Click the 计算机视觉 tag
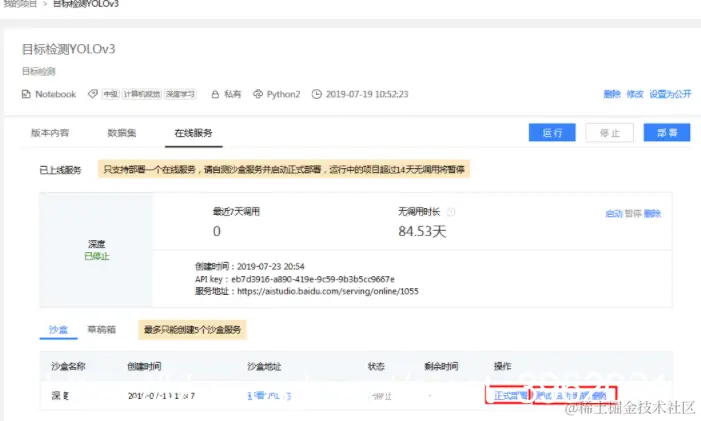 142,94
